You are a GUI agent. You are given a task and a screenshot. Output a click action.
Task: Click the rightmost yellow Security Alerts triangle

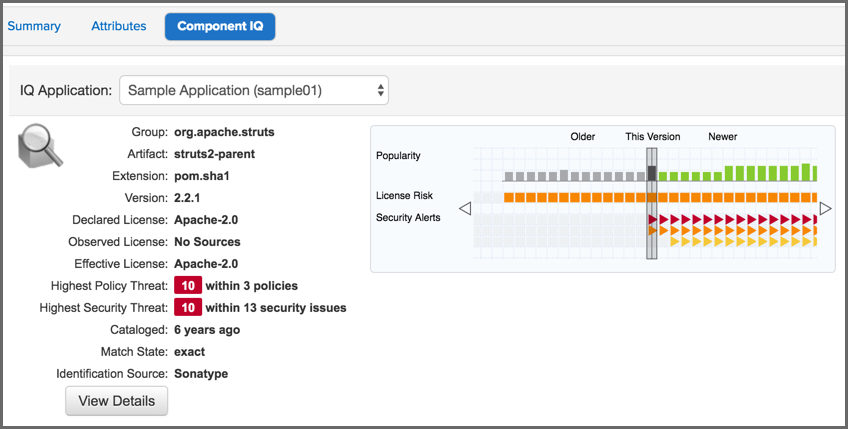[x=808, y=241]
